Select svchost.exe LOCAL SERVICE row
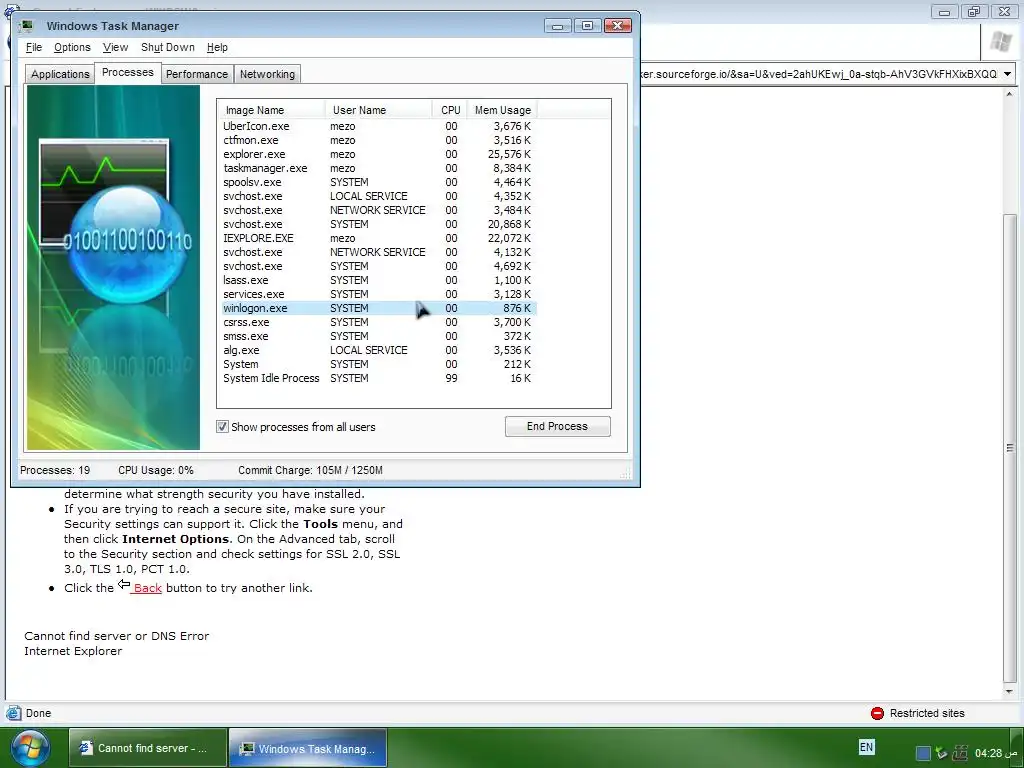Viewport: 1024px width, 768px height. point(377,196)
